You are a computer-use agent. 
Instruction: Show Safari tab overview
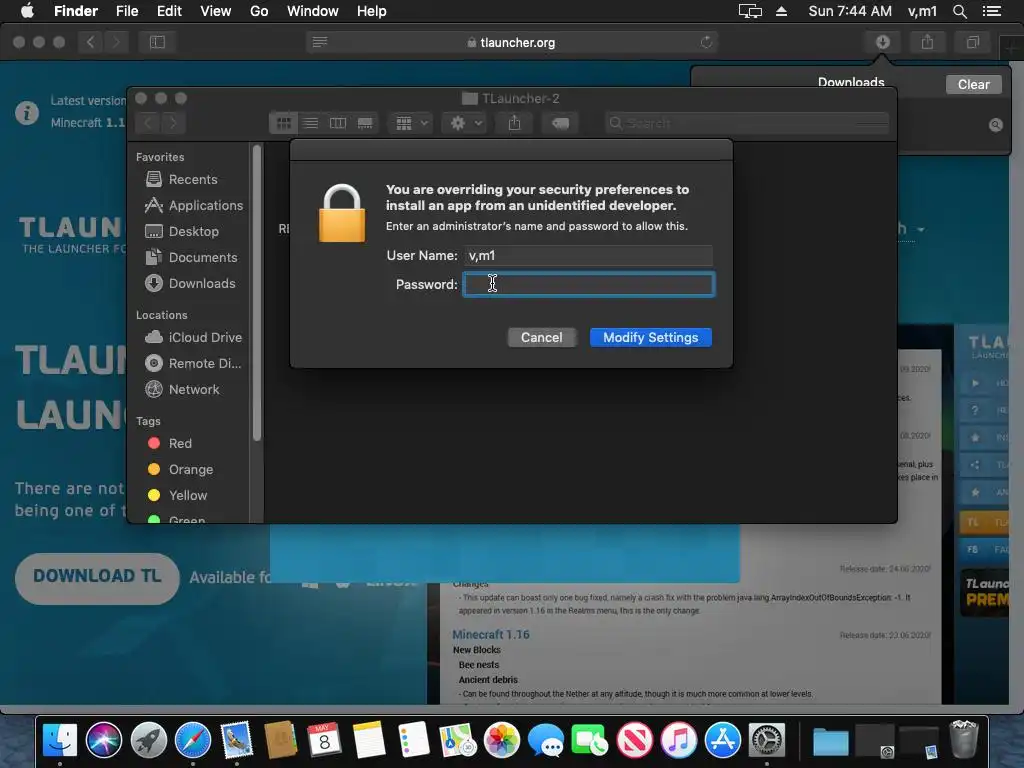pos(973,42)
